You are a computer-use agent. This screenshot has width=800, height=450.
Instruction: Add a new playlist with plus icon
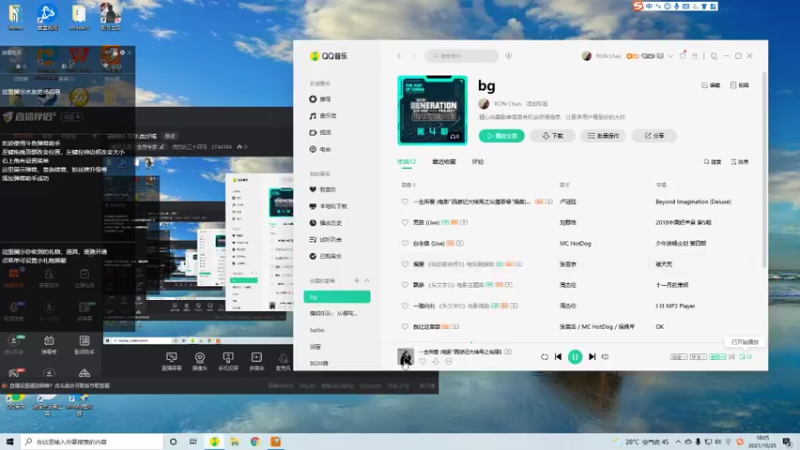point(357,281)
